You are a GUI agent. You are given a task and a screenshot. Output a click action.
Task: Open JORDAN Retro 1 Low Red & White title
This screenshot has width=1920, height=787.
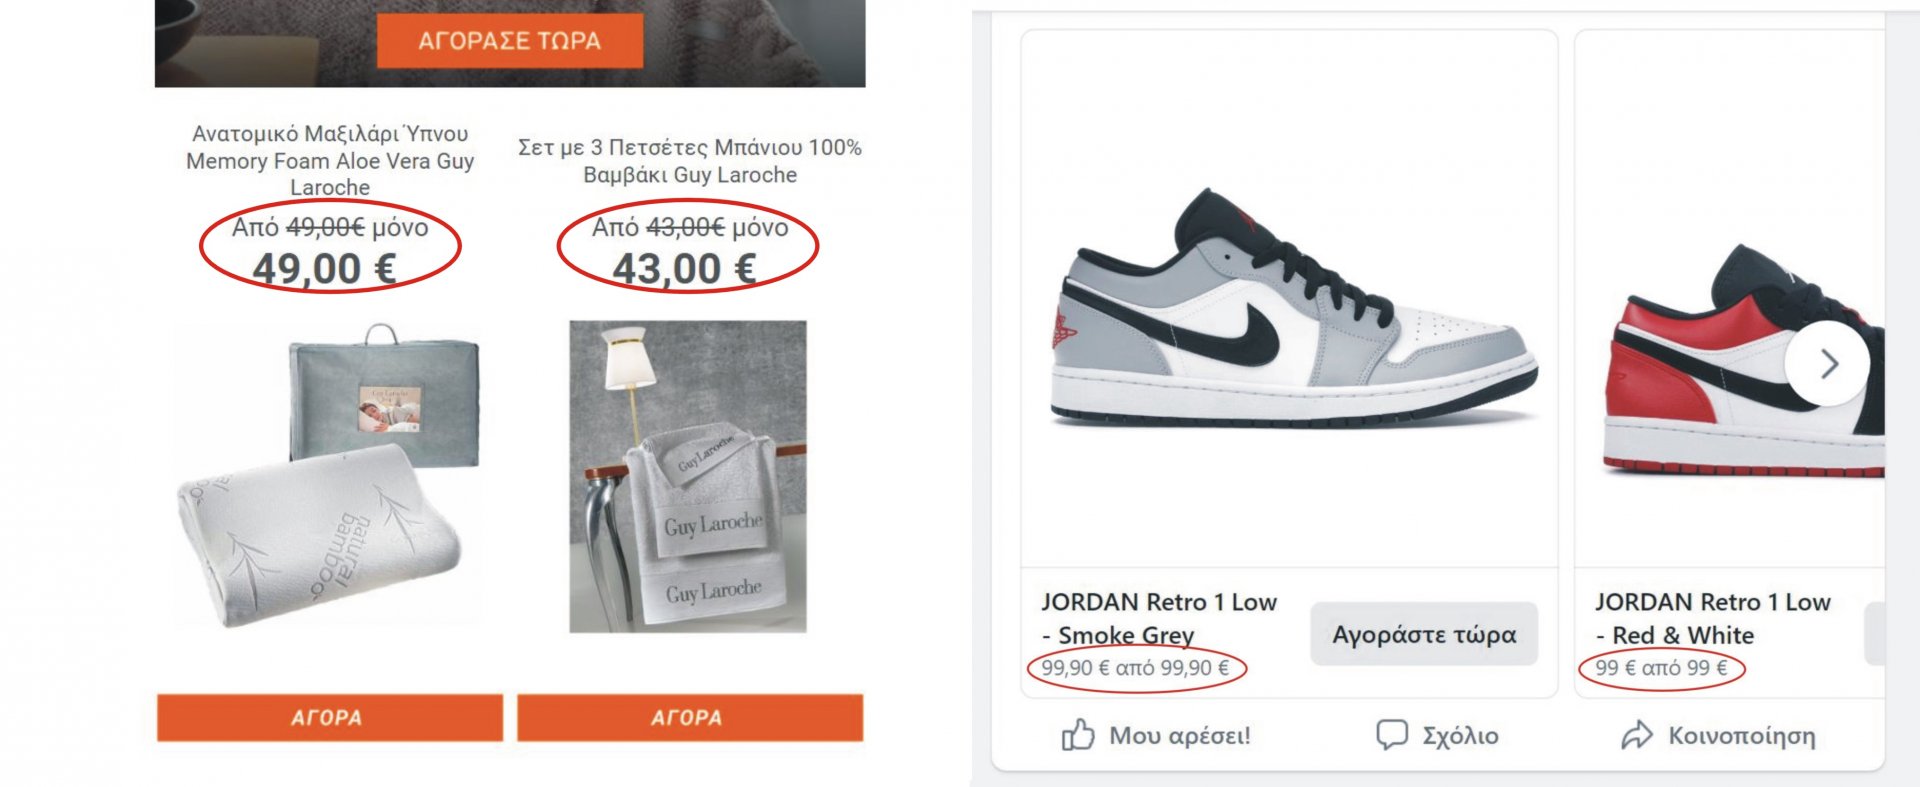(1712, 618)
